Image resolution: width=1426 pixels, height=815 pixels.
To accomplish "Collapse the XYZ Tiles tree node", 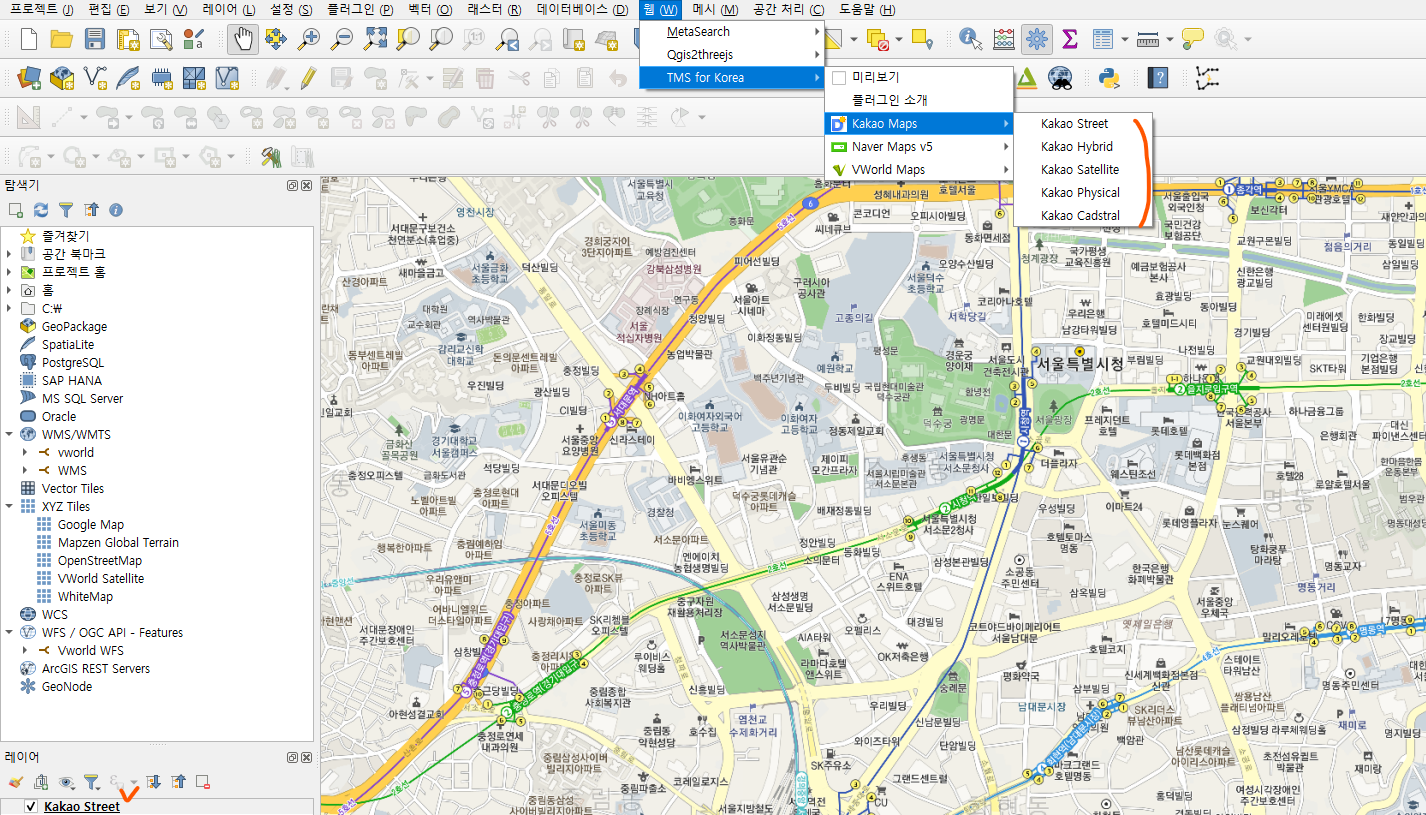I will (9, 506).
